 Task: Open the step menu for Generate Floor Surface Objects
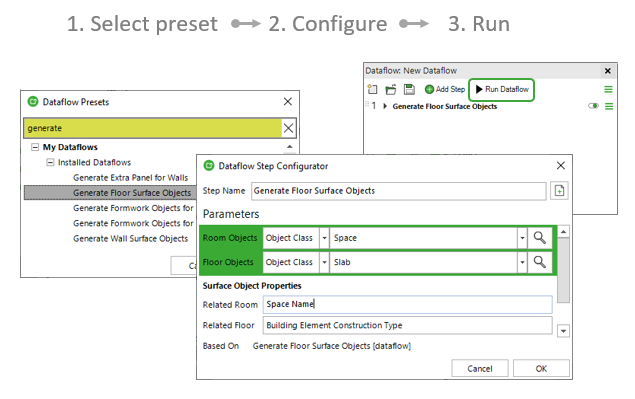pyautogui.click(x=609, y=107)
